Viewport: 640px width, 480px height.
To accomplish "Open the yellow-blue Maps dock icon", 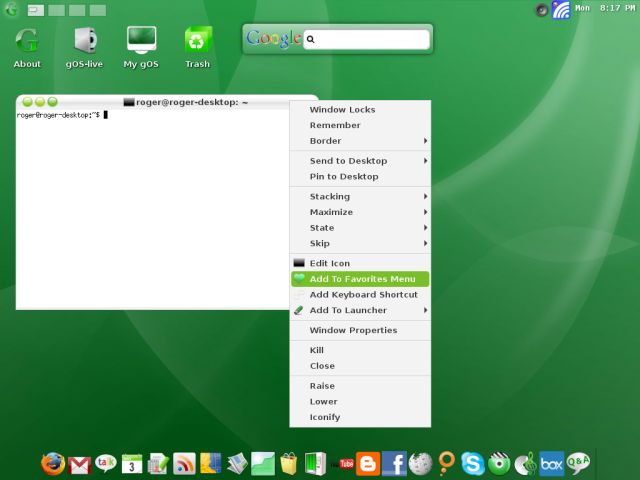I will point(210,464).
